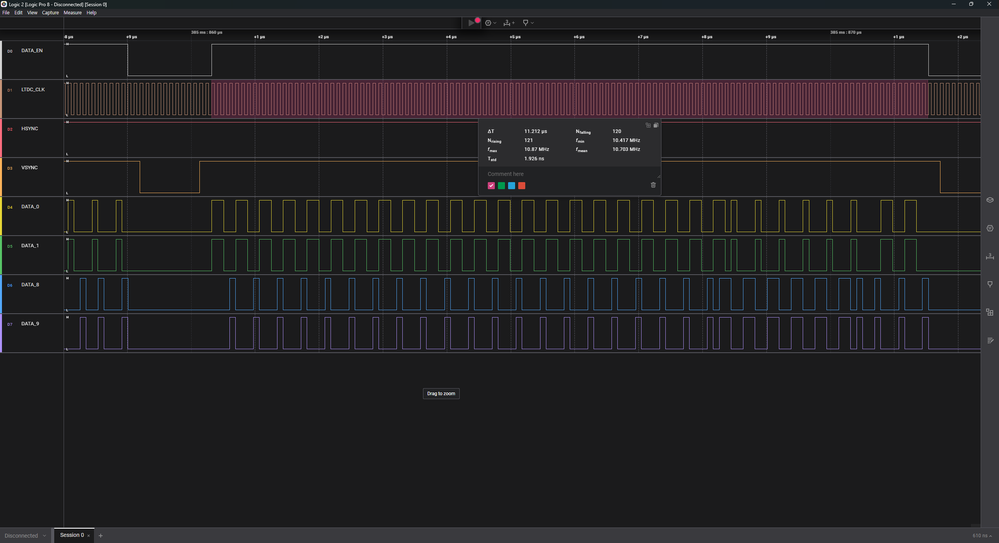Image resolution: width=999 pixels, height=543 pixels.
Task: Pick the blue measurement color swatch
Action: pyautogui.click(x=511, y=185)
